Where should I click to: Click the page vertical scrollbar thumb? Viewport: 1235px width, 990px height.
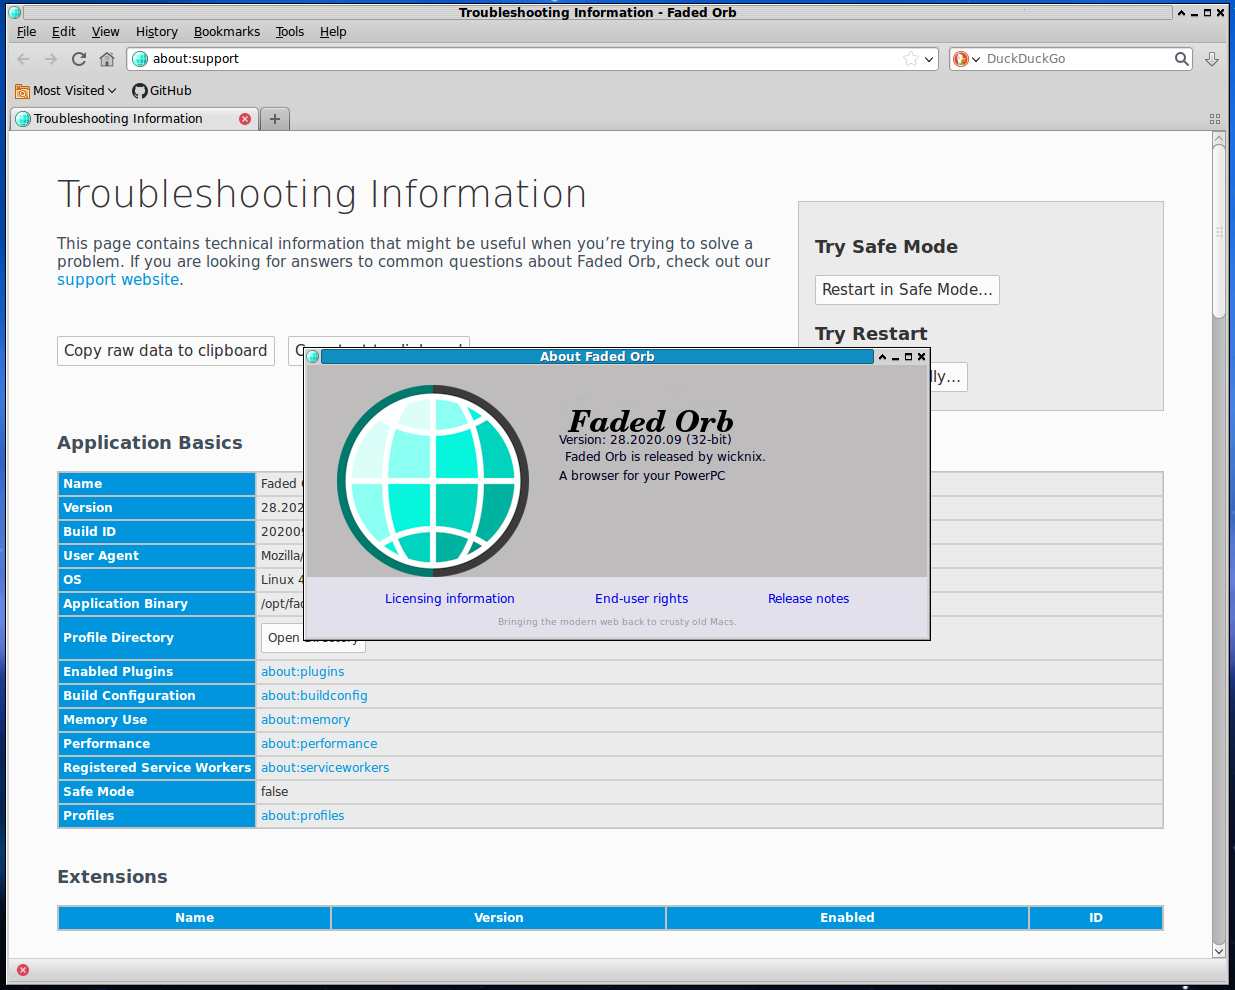(x=1219, y=231)
